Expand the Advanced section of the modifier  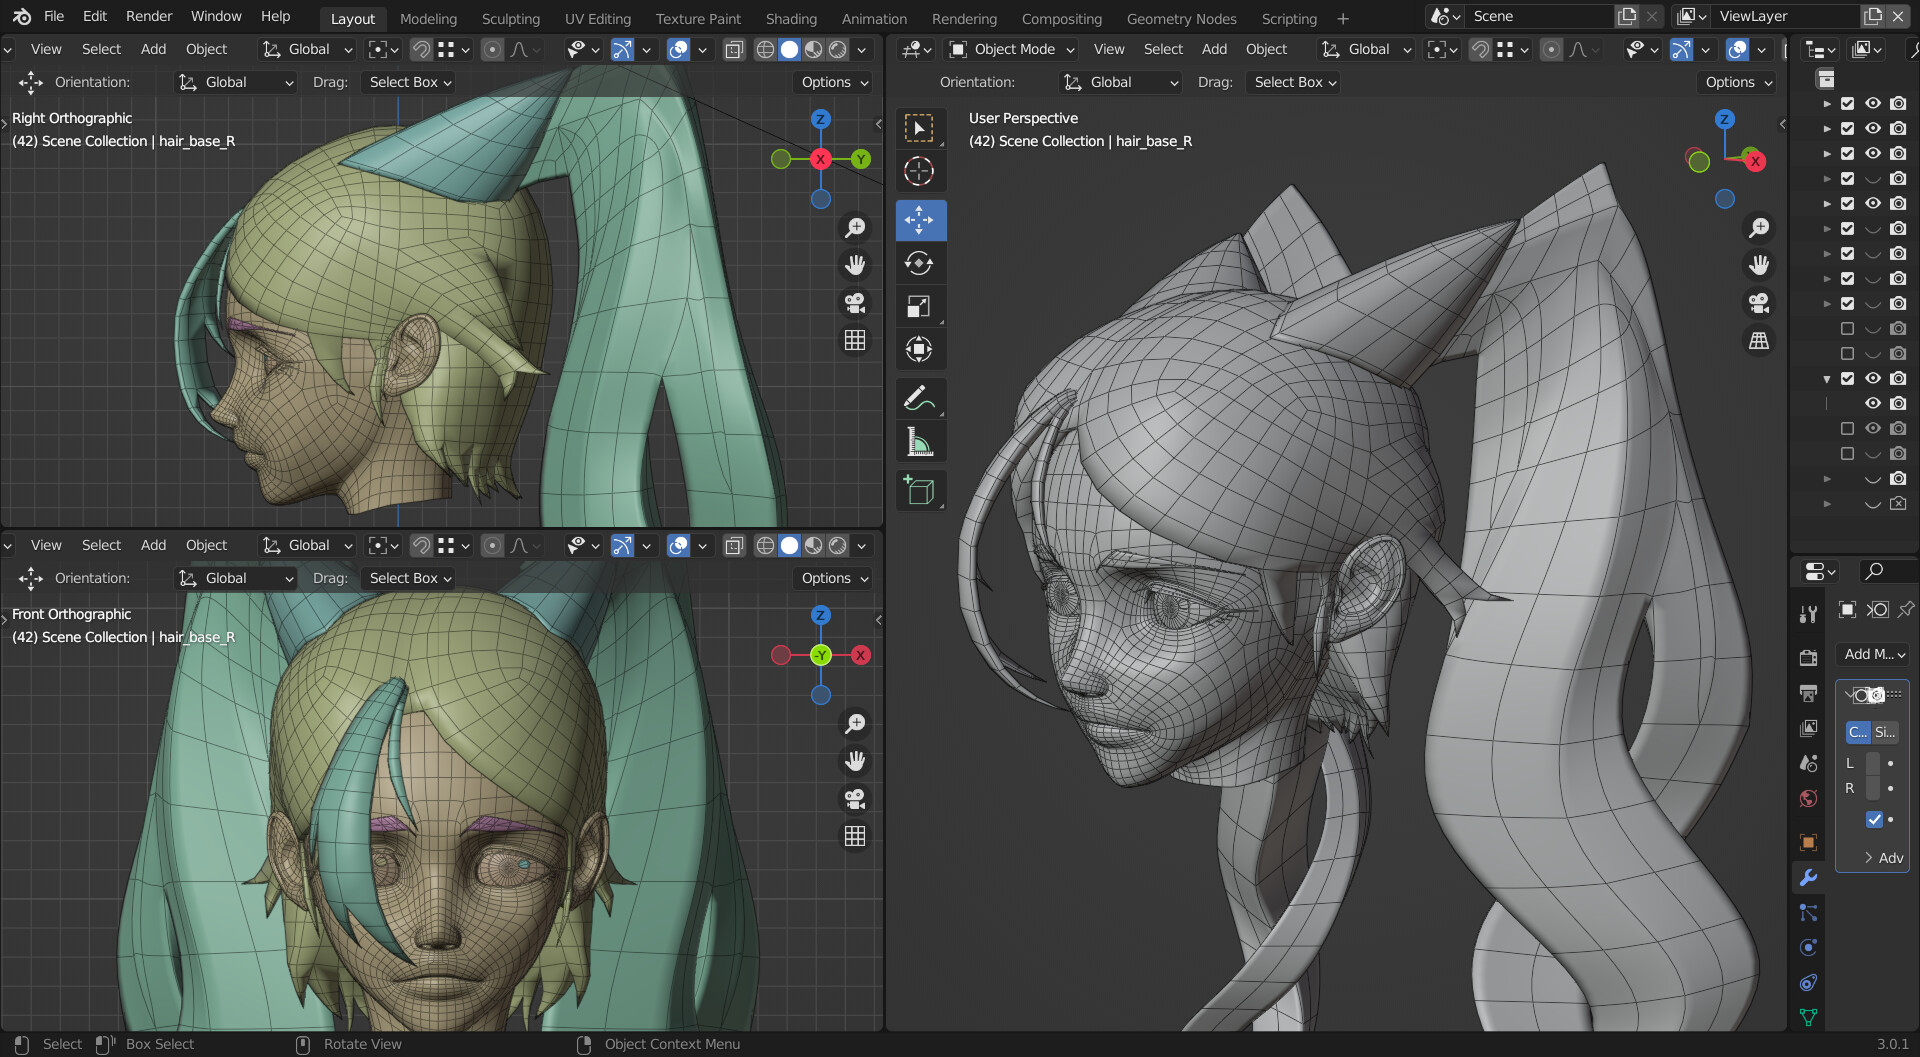tap(1882, 857)
